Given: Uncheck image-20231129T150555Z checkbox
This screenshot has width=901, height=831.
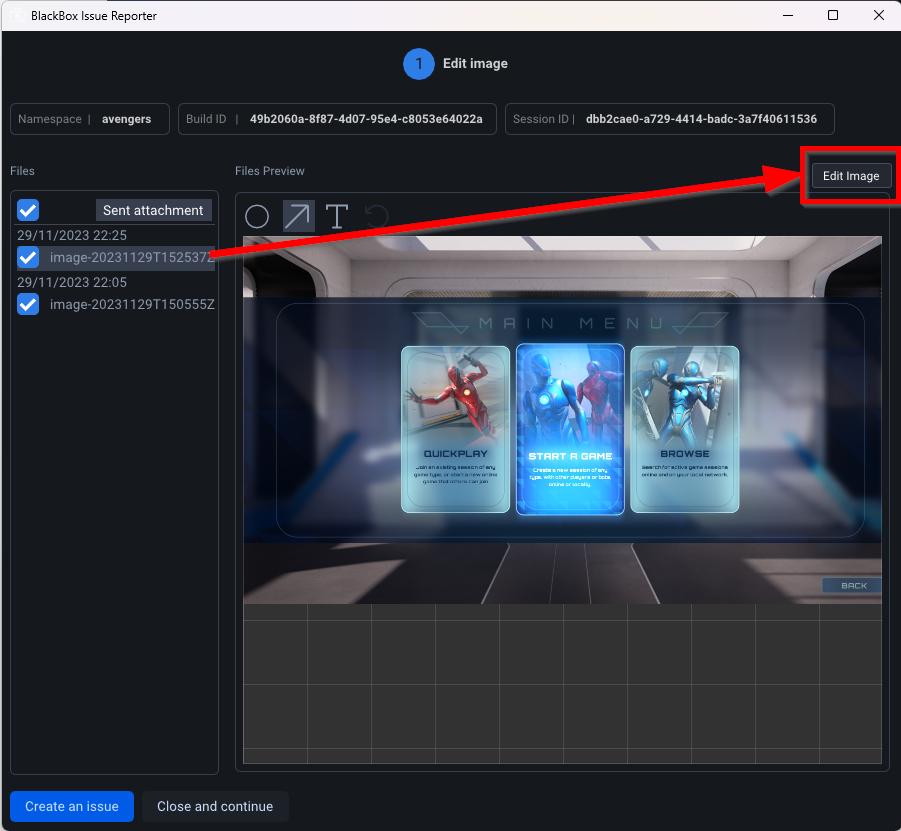Looking at the screenshot, I should coord(28,305).
